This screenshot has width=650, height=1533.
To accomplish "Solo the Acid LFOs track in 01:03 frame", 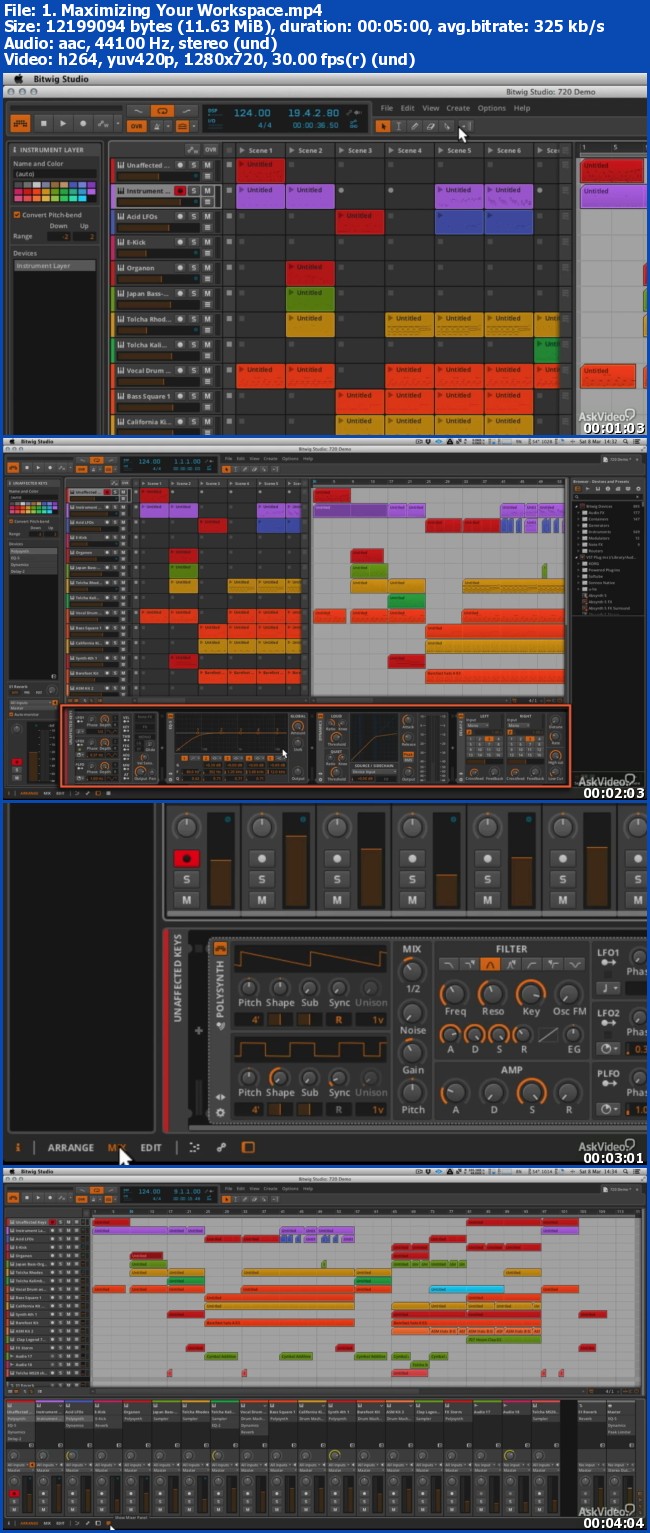I will (x=194, y=216).
